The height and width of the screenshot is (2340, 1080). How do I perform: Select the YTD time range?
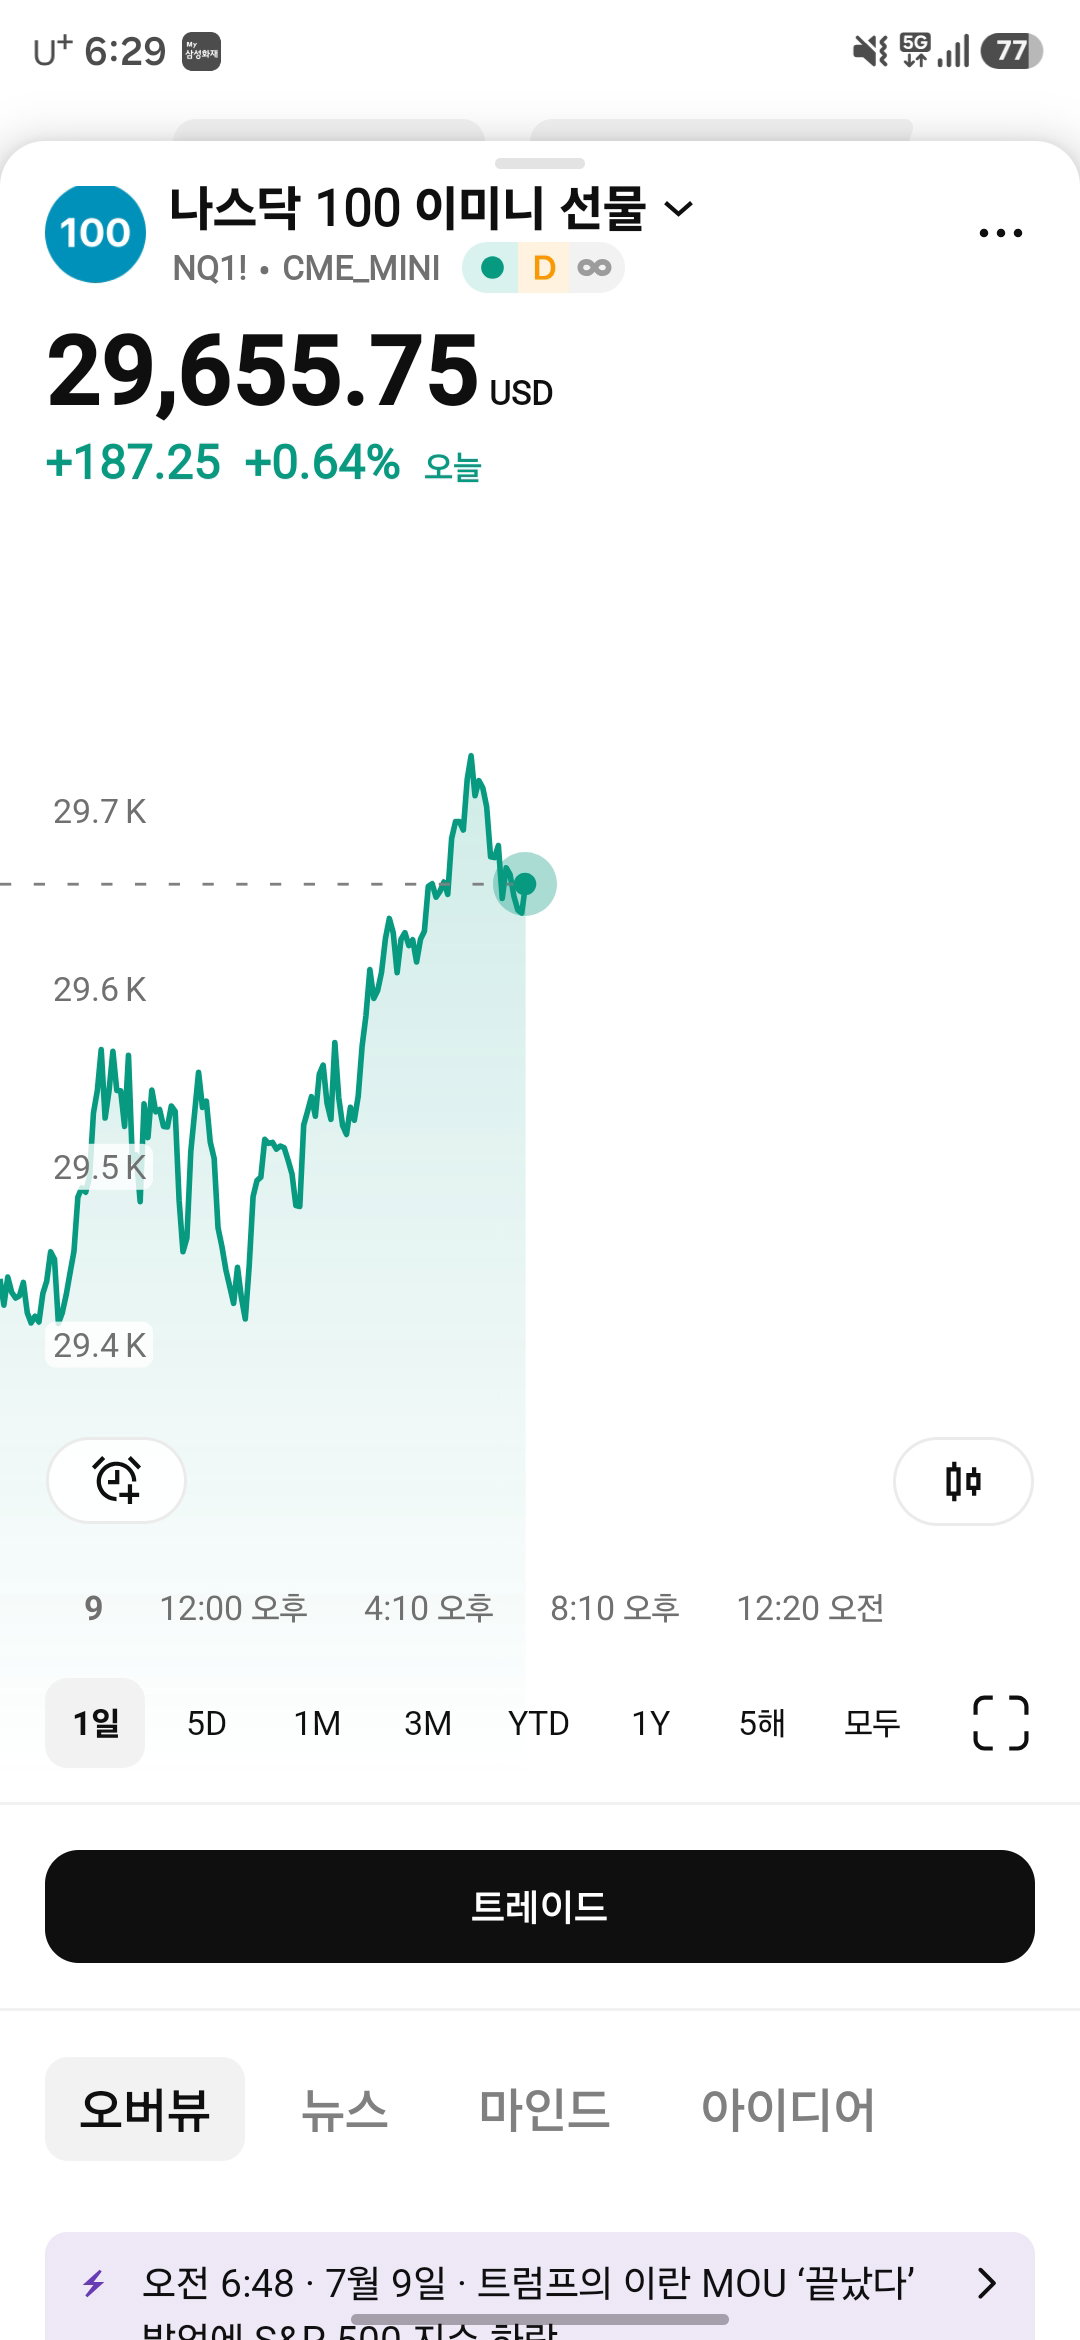[538, 1723]
